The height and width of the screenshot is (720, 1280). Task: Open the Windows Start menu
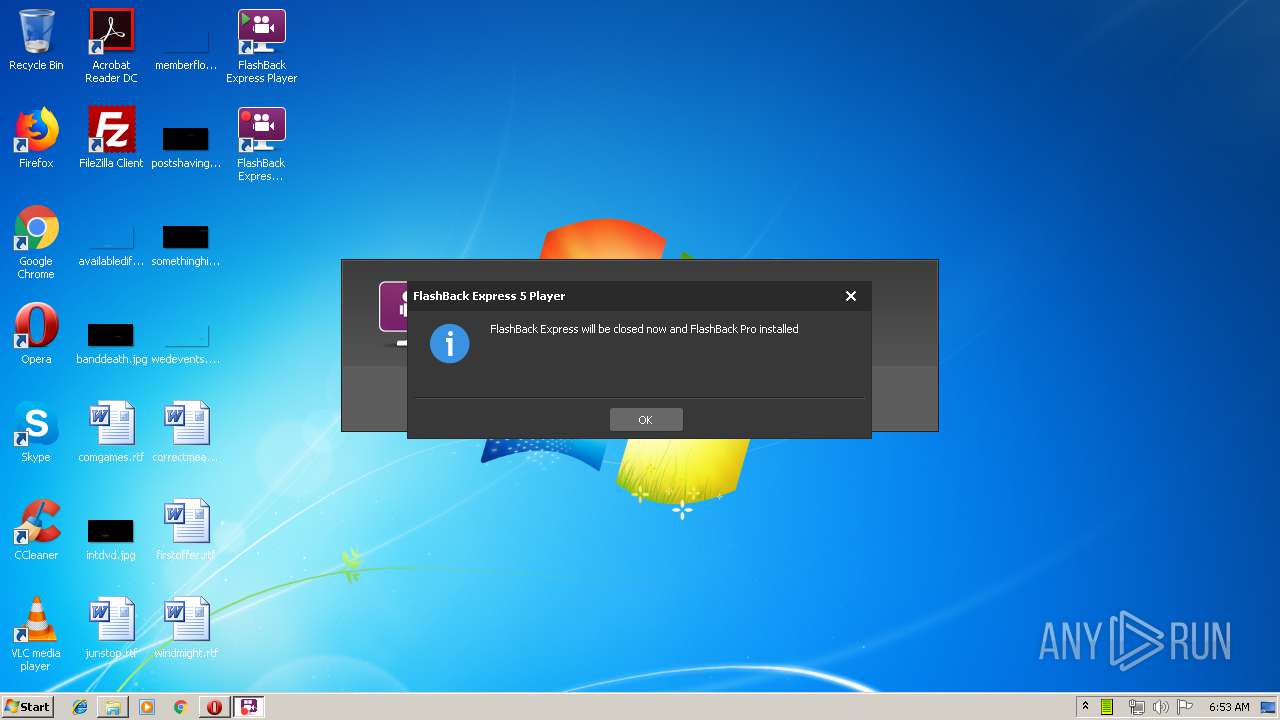pyautogui.click(x=28, y=706)
